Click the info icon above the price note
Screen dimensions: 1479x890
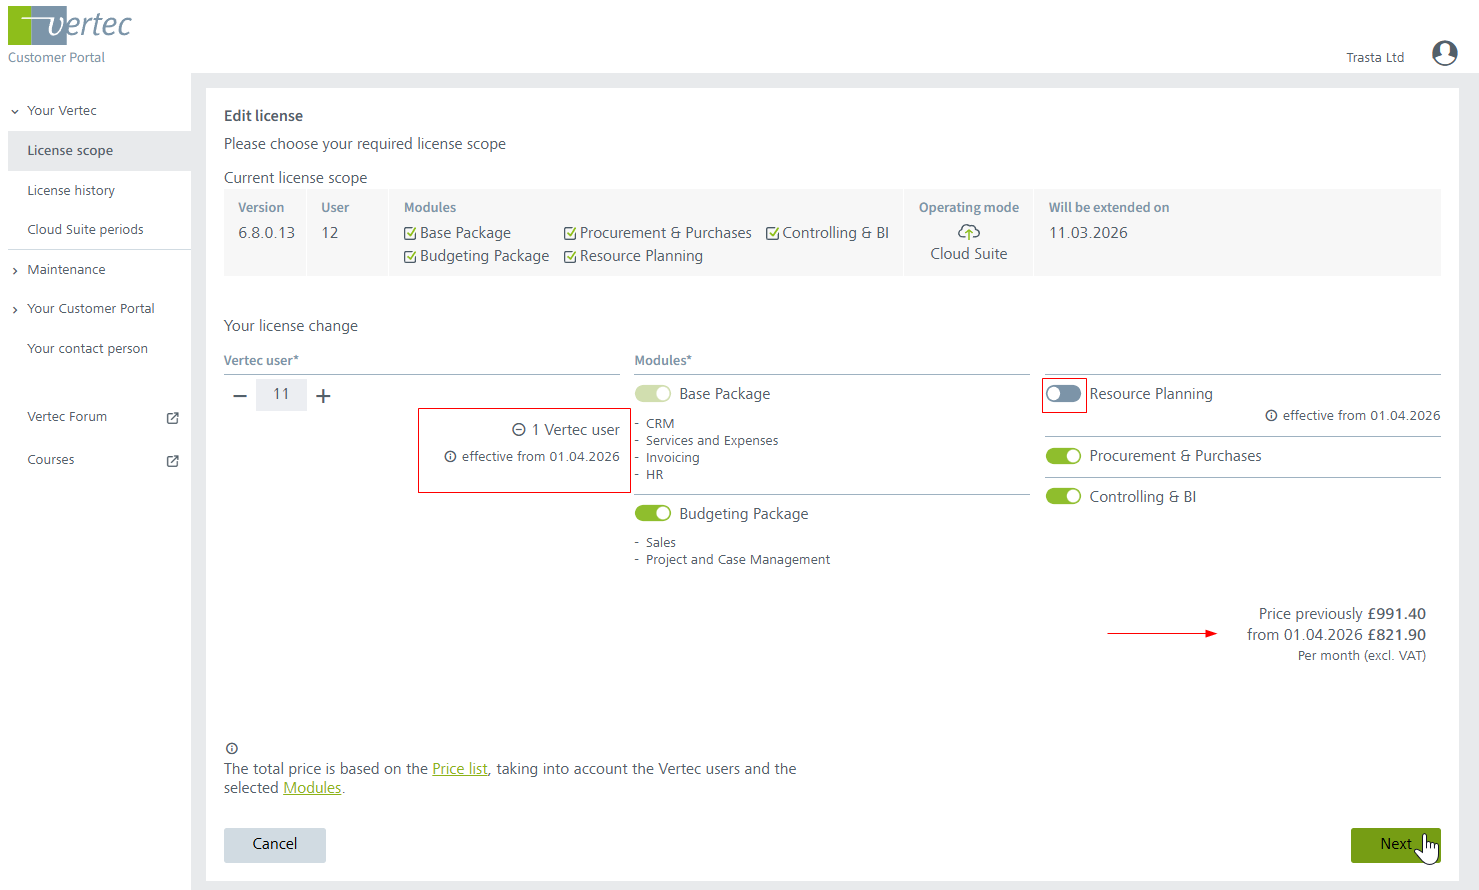pyautogui.click(x=232, y=748)
